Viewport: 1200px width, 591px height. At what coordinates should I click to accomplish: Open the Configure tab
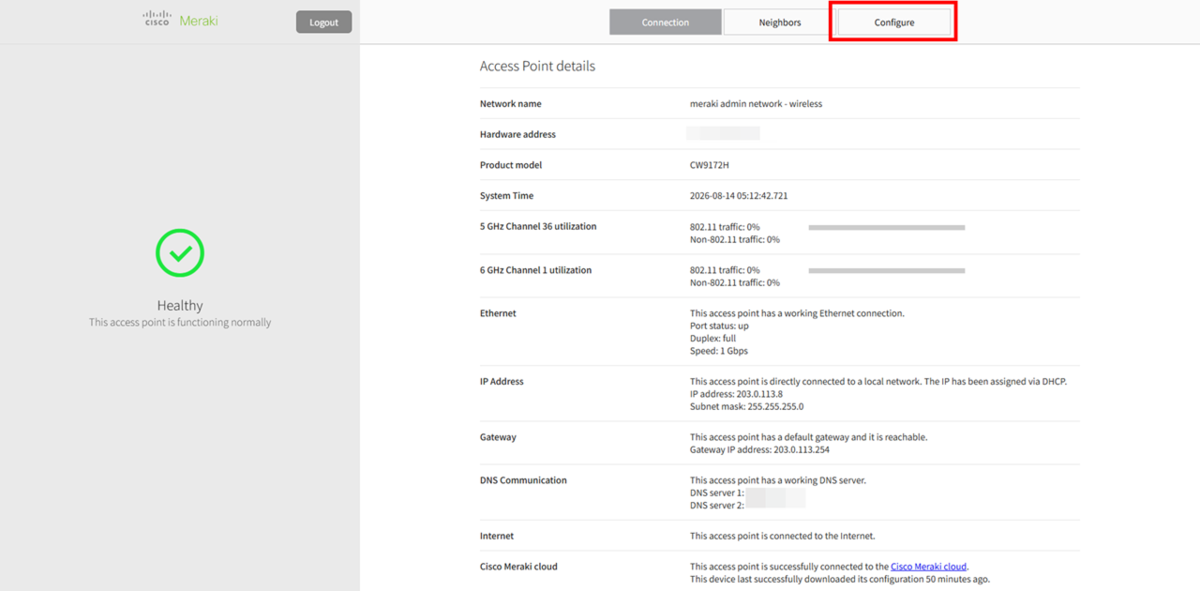[x=894, y=22]
